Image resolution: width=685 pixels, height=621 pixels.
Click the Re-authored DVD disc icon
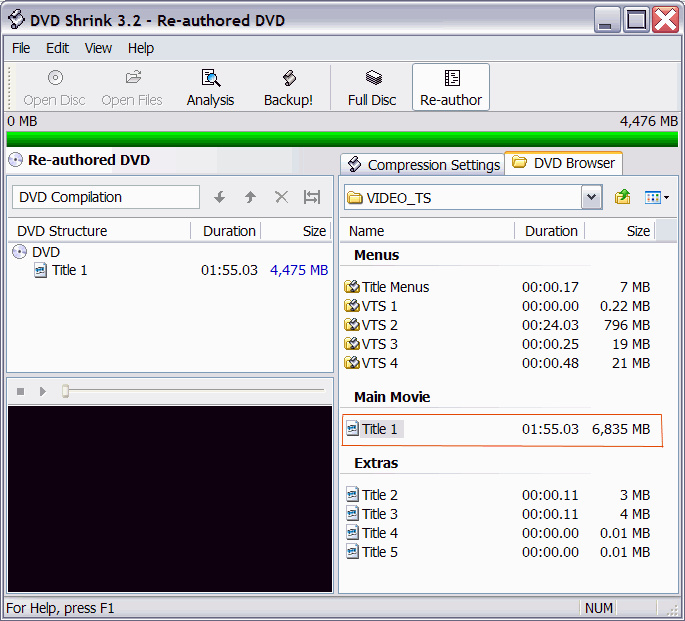[x=16, y=160]
